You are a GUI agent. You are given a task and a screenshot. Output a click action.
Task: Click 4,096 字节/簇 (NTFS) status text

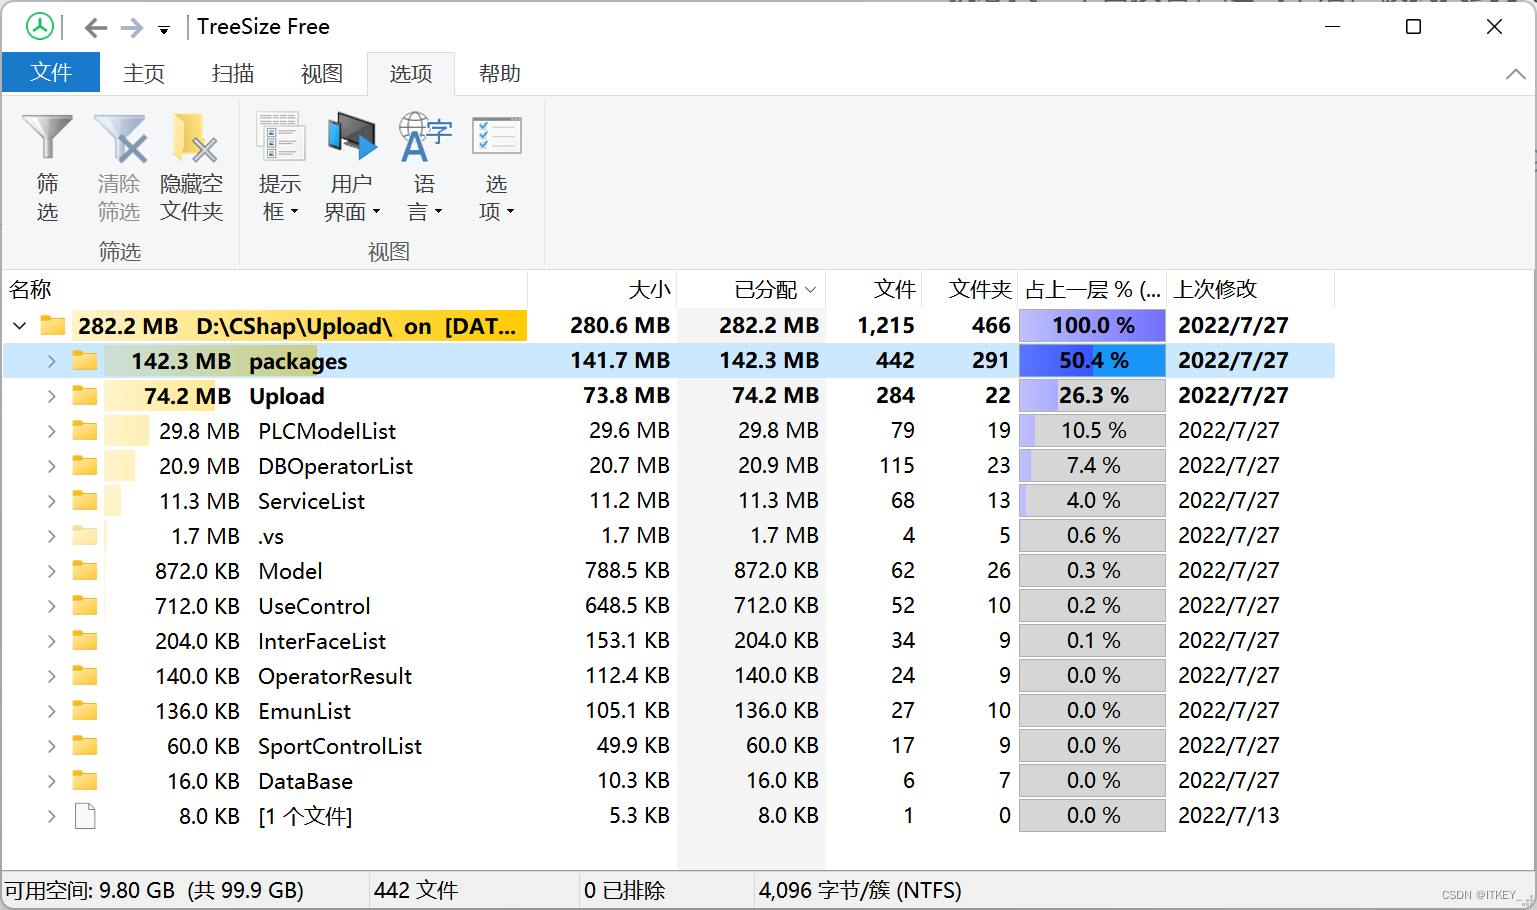coord(860,890)
